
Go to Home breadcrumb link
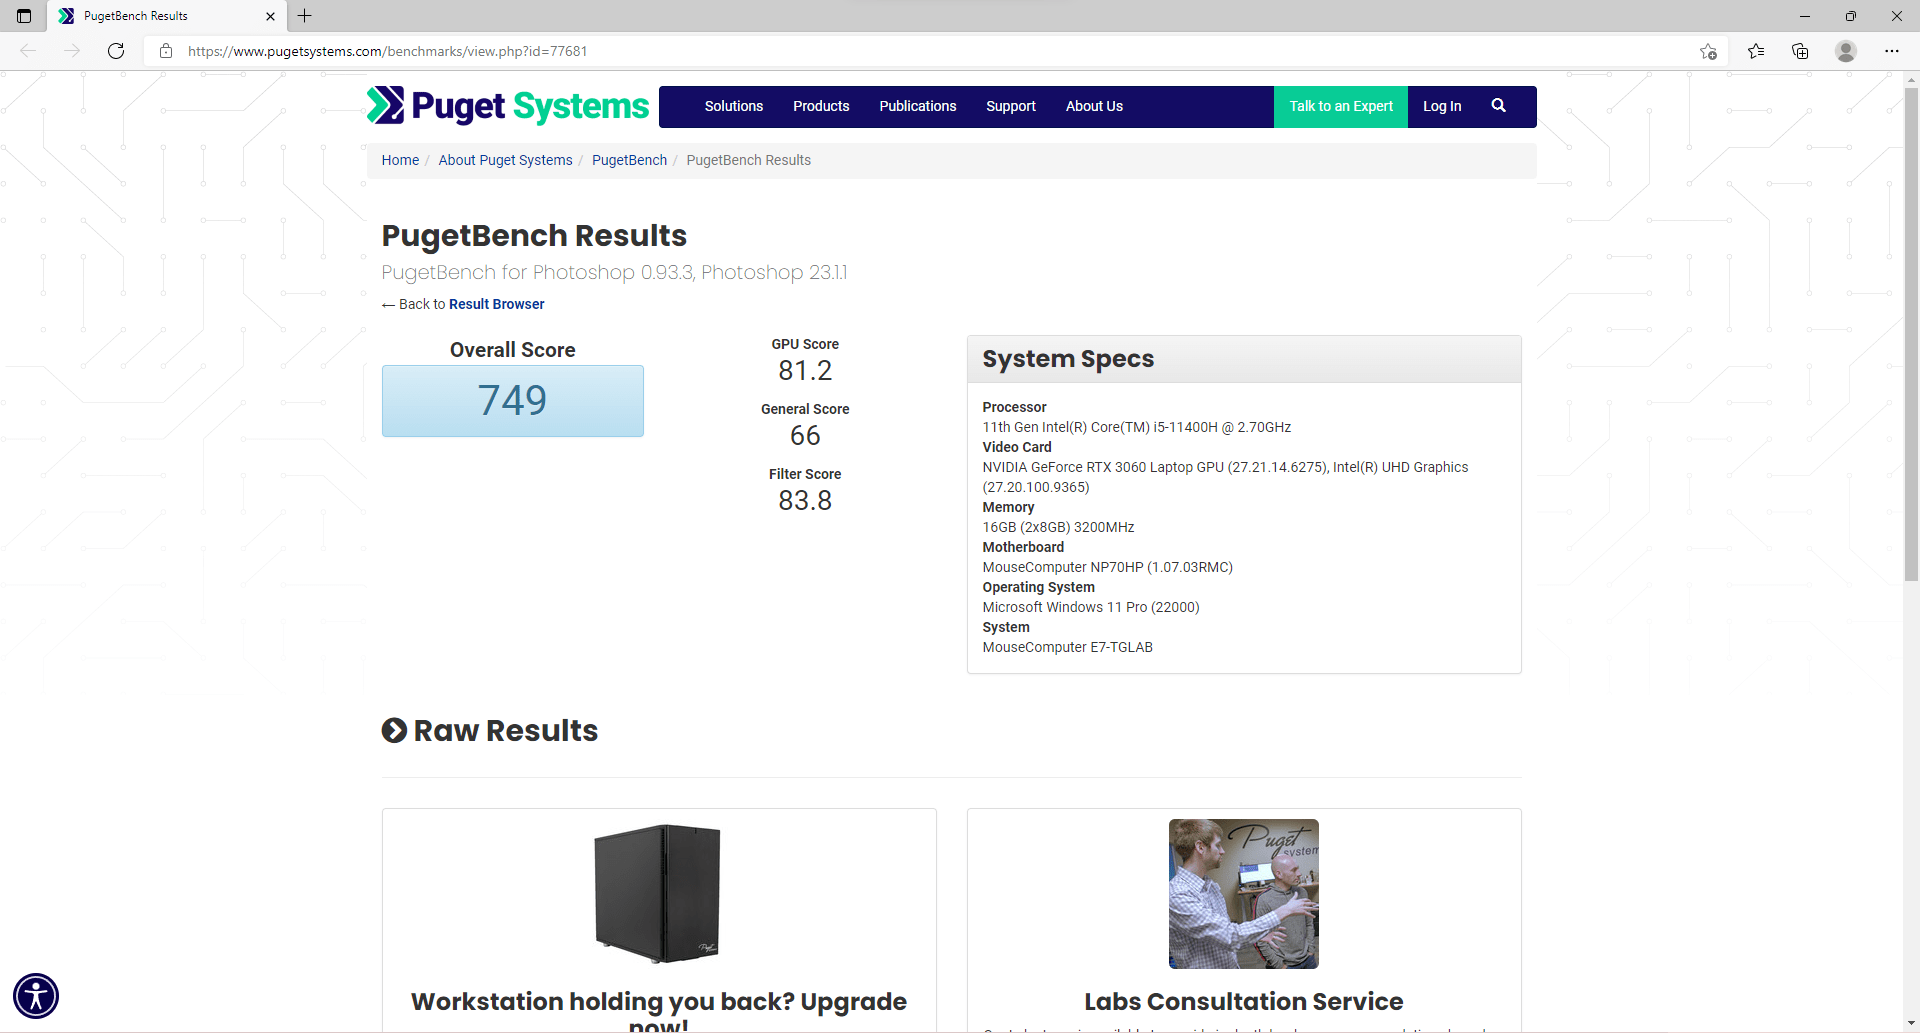(400, 160)
